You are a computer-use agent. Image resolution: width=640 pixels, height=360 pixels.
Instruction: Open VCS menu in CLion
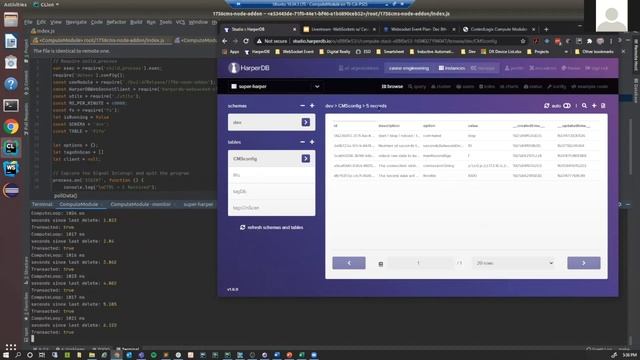[x=180, y=22]
